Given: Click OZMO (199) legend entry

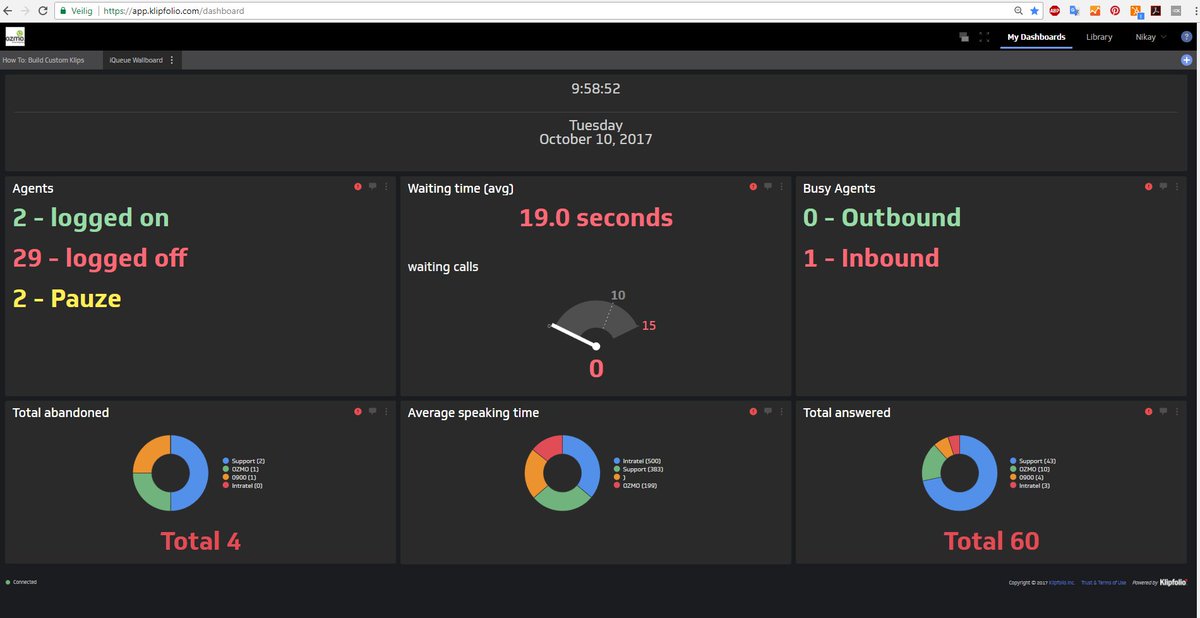Looking at the screenshot, I should pos(636,485).
